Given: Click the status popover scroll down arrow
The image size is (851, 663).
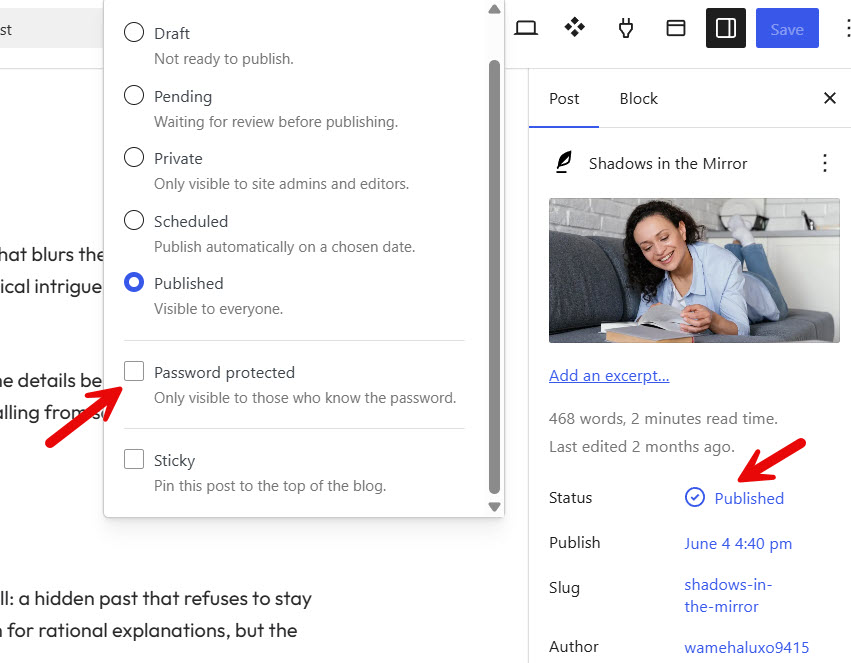Looking at the screenshot, I should 494,507.
